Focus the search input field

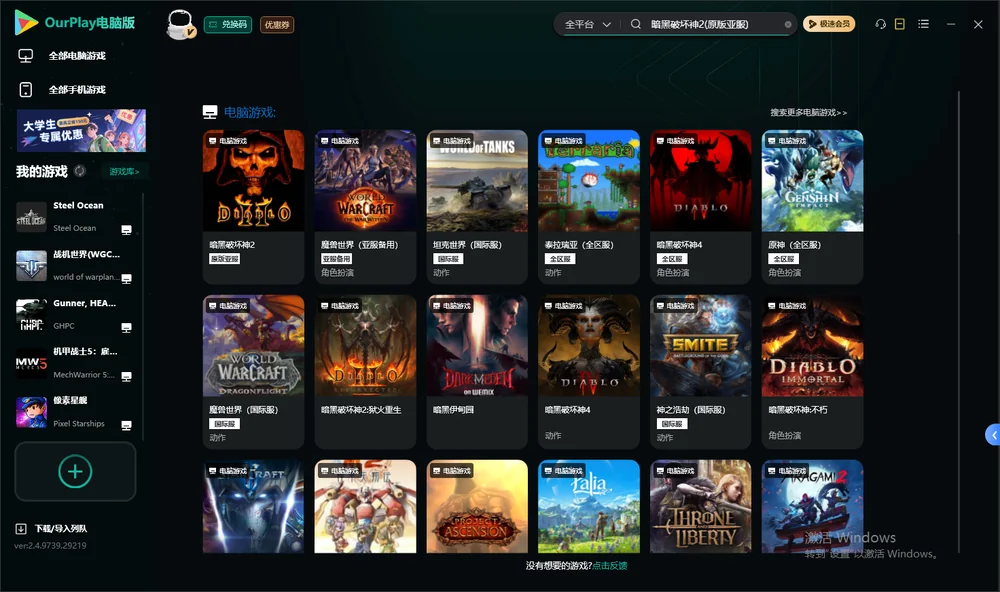[x=714, y=24]
